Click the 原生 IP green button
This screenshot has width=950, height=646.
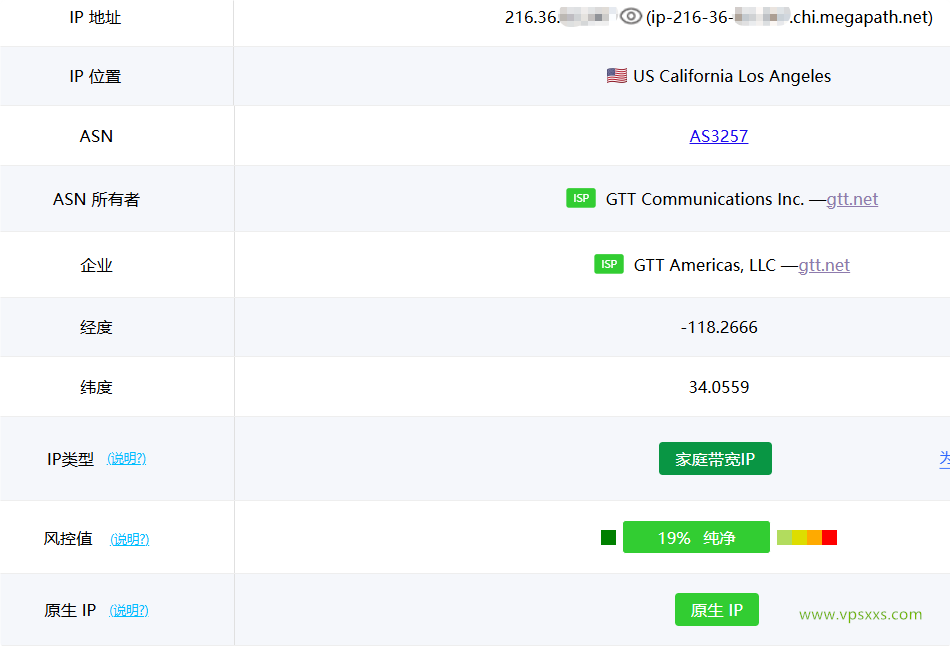click(x=717, y=609)
